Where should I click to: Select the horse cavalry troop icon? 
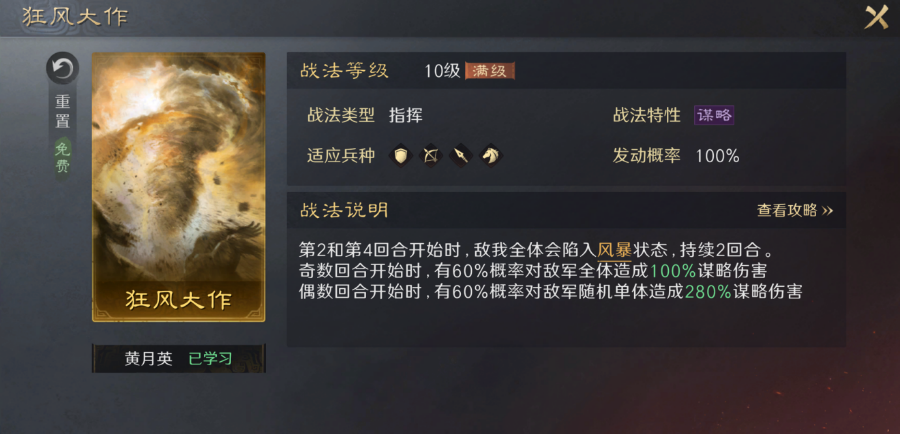[490, 155]
